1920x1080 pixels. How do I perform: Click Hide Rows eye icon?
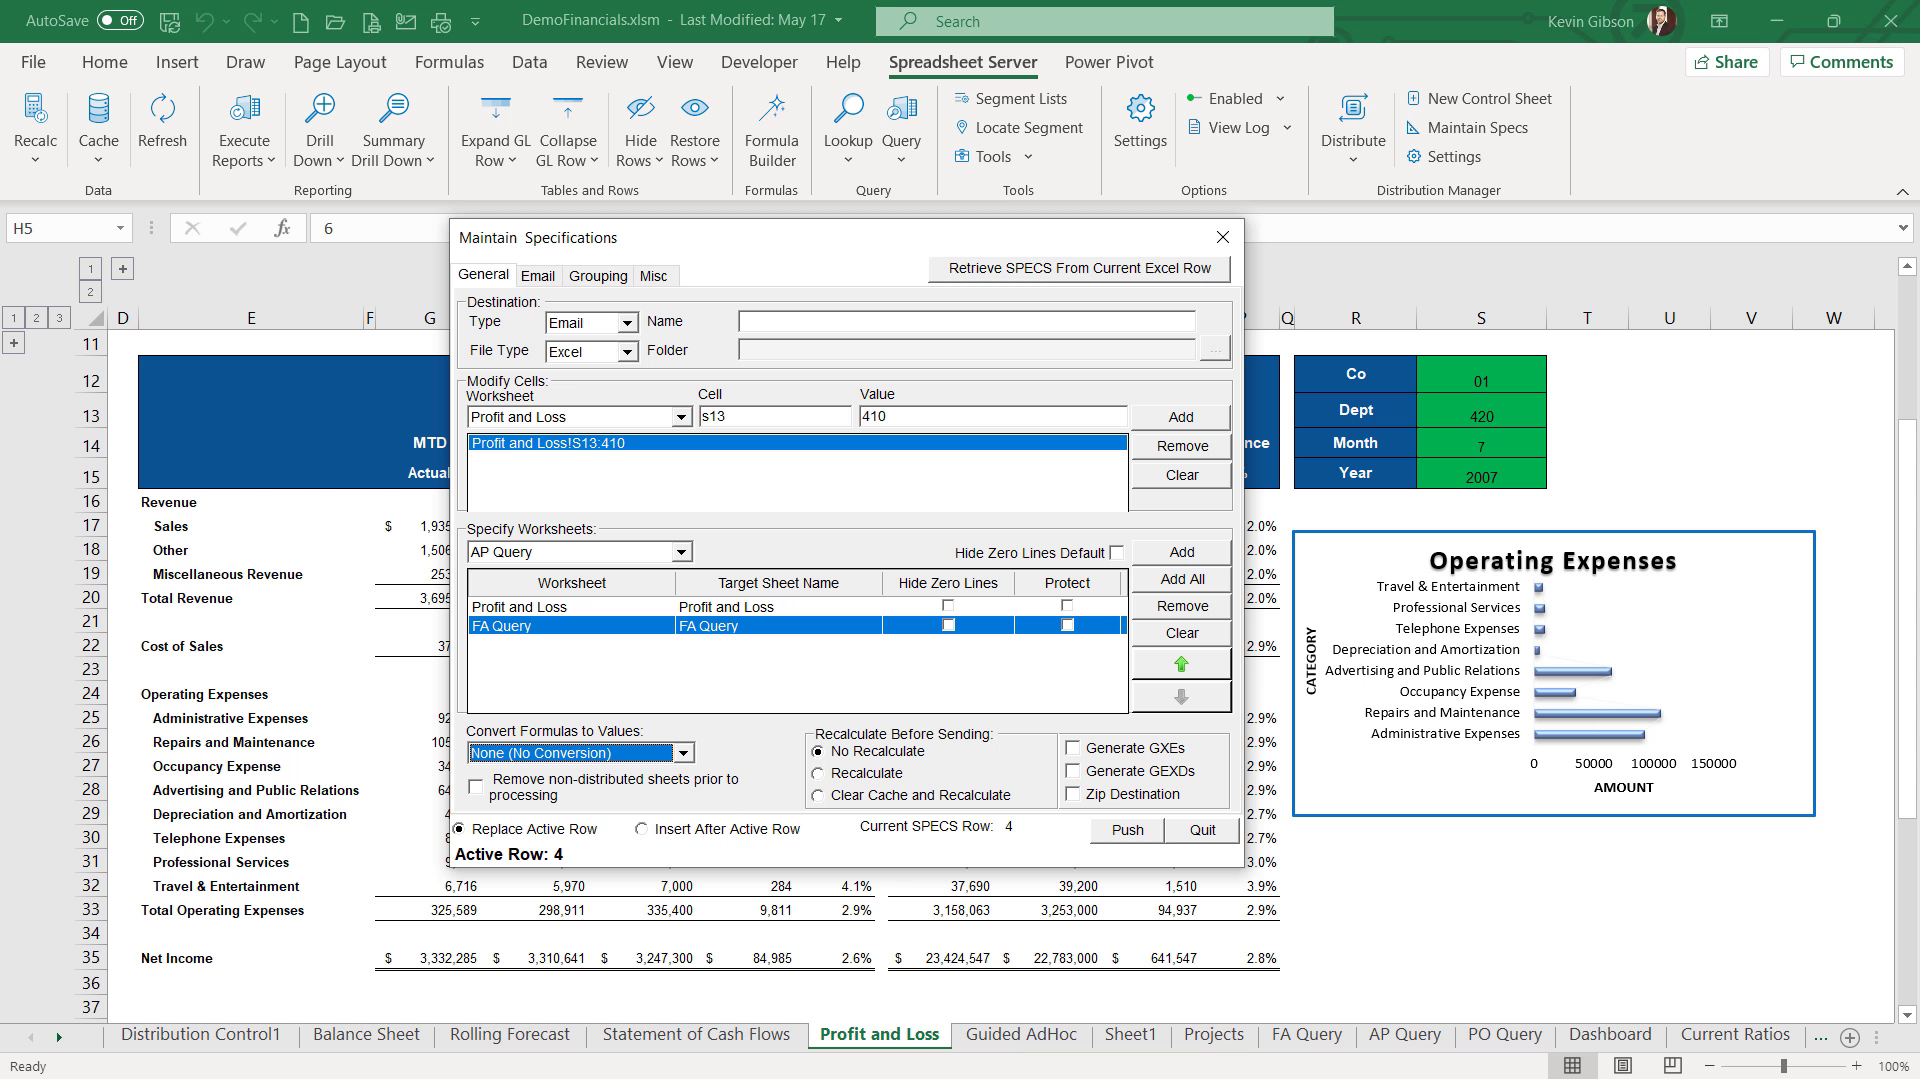click(x=640, y=108)
